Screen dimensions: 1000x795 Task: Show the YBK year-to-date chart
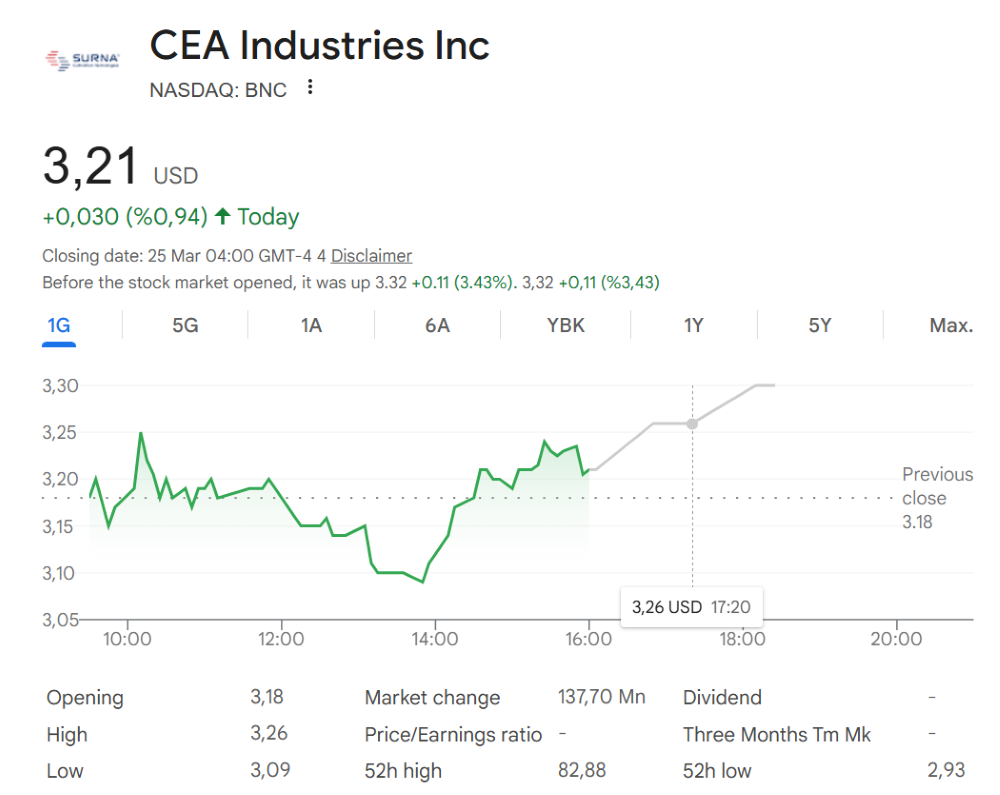coord(566,325)
